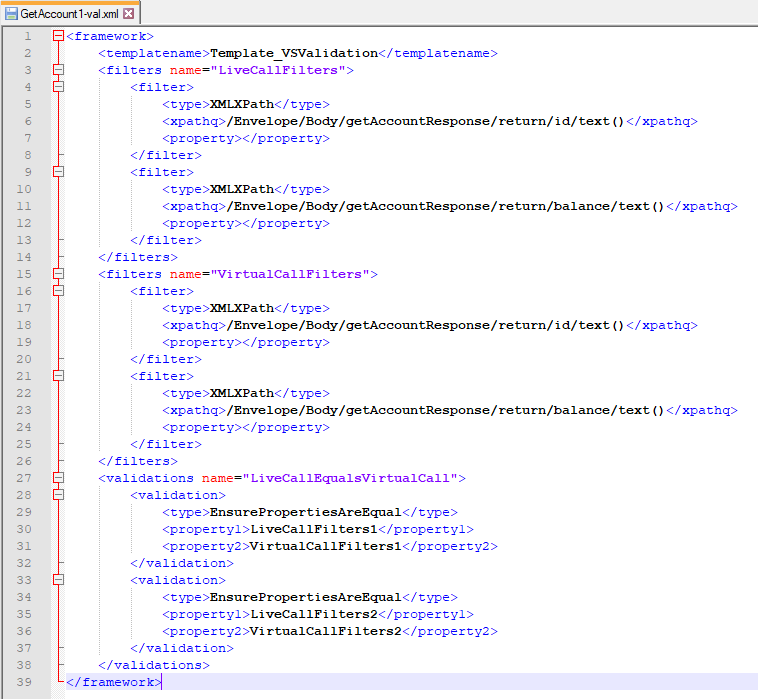The image size is (758, 699).
Task: Click the "LiveCallEqualsVirtualCall" attribute value
Action: click(x=350, y=478)
